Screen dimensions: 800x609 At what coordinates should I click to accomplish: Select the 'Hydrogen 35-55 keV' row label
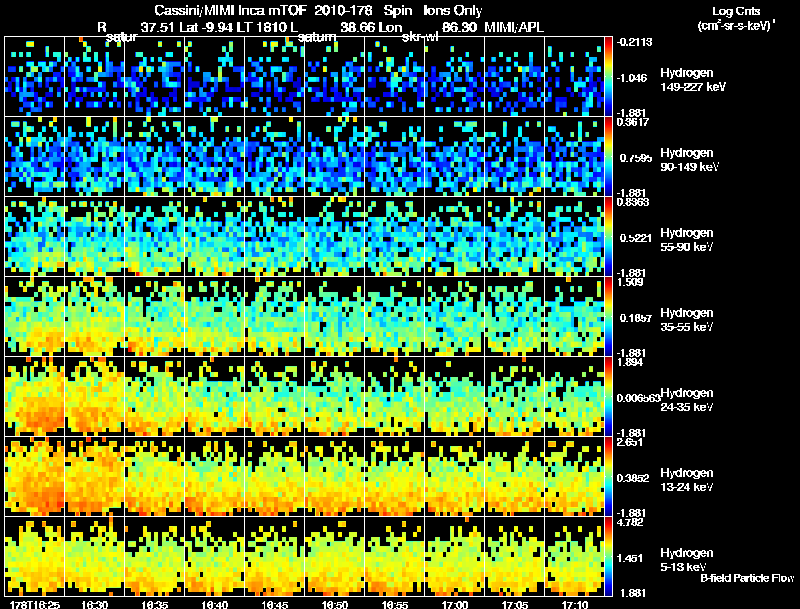point(686,320)
